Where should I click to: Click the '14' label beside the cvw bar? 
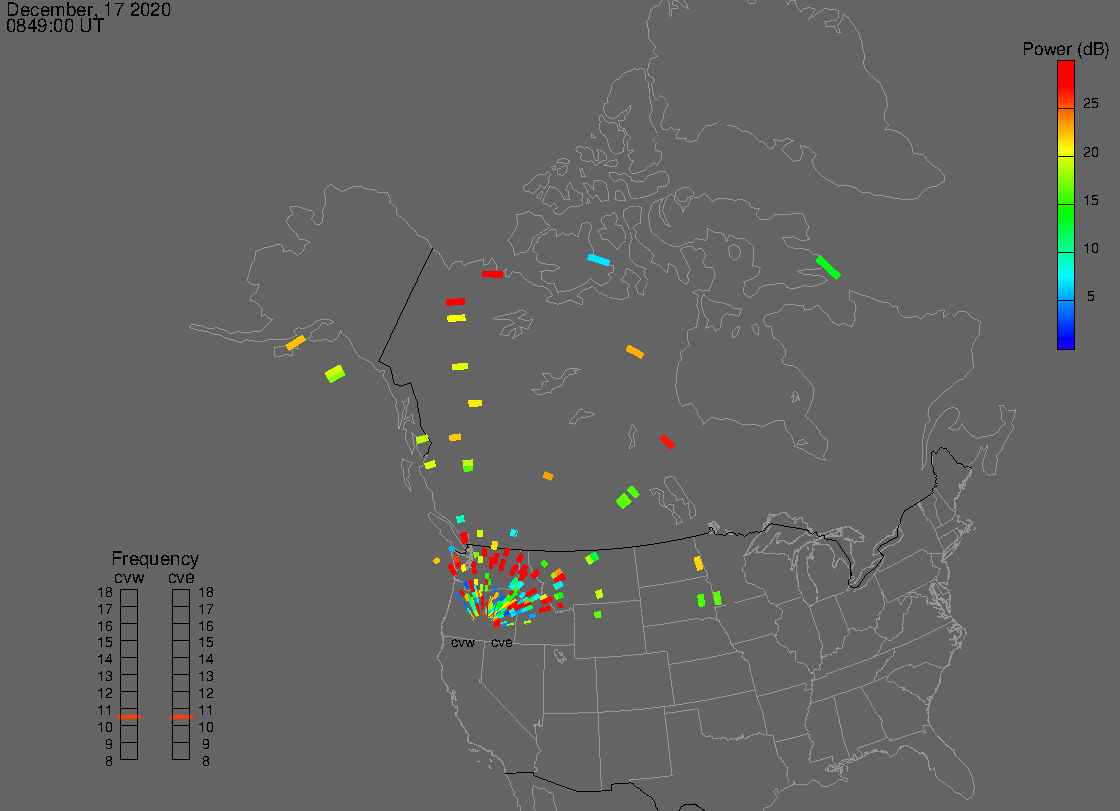(x=105, y=660)
